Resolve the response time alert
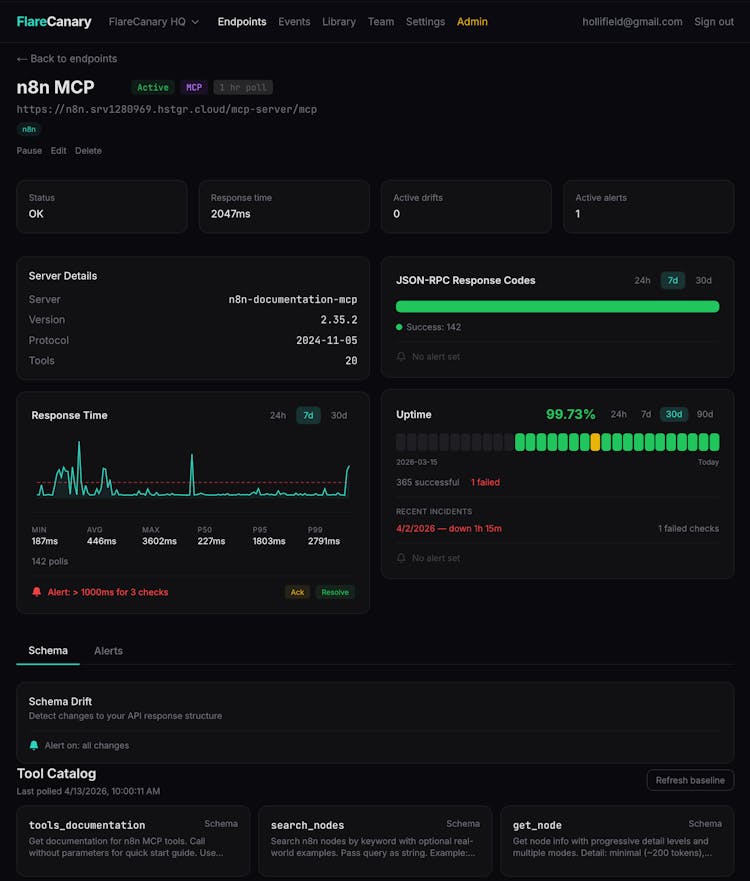This screenshot has height=881, width=750. pos(335,592)
